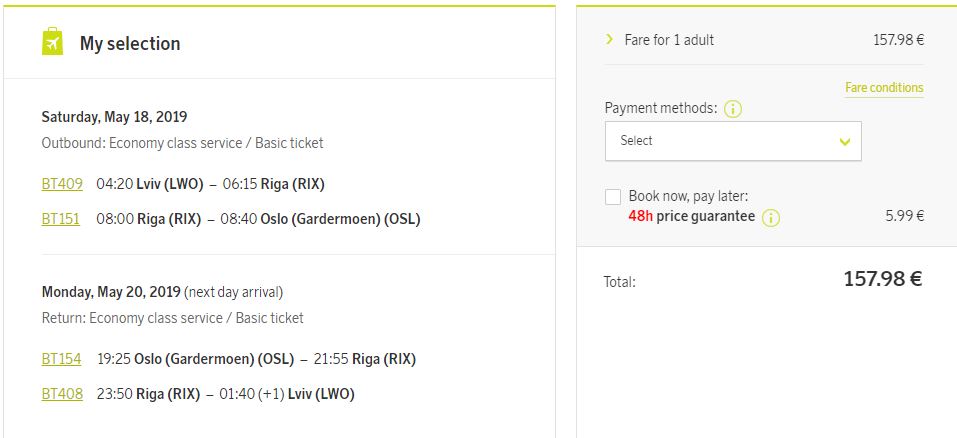
Task: Open flight BT409 details link
Action: pos(62,184)
